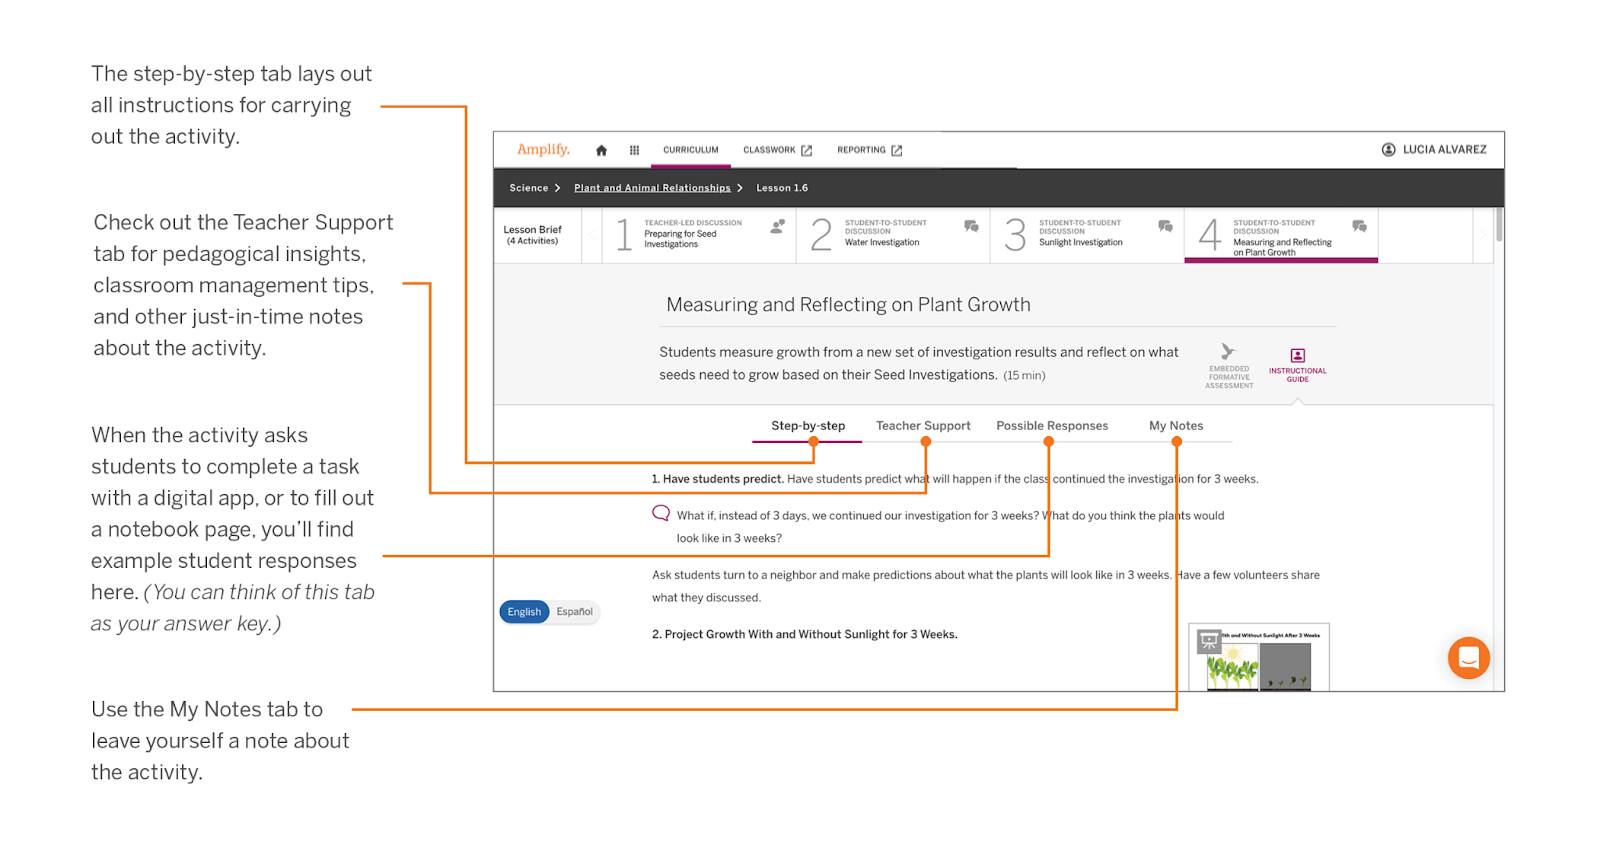Click Reporting external link icon
Screen dimensions: 1600x847
click(897, 150)
